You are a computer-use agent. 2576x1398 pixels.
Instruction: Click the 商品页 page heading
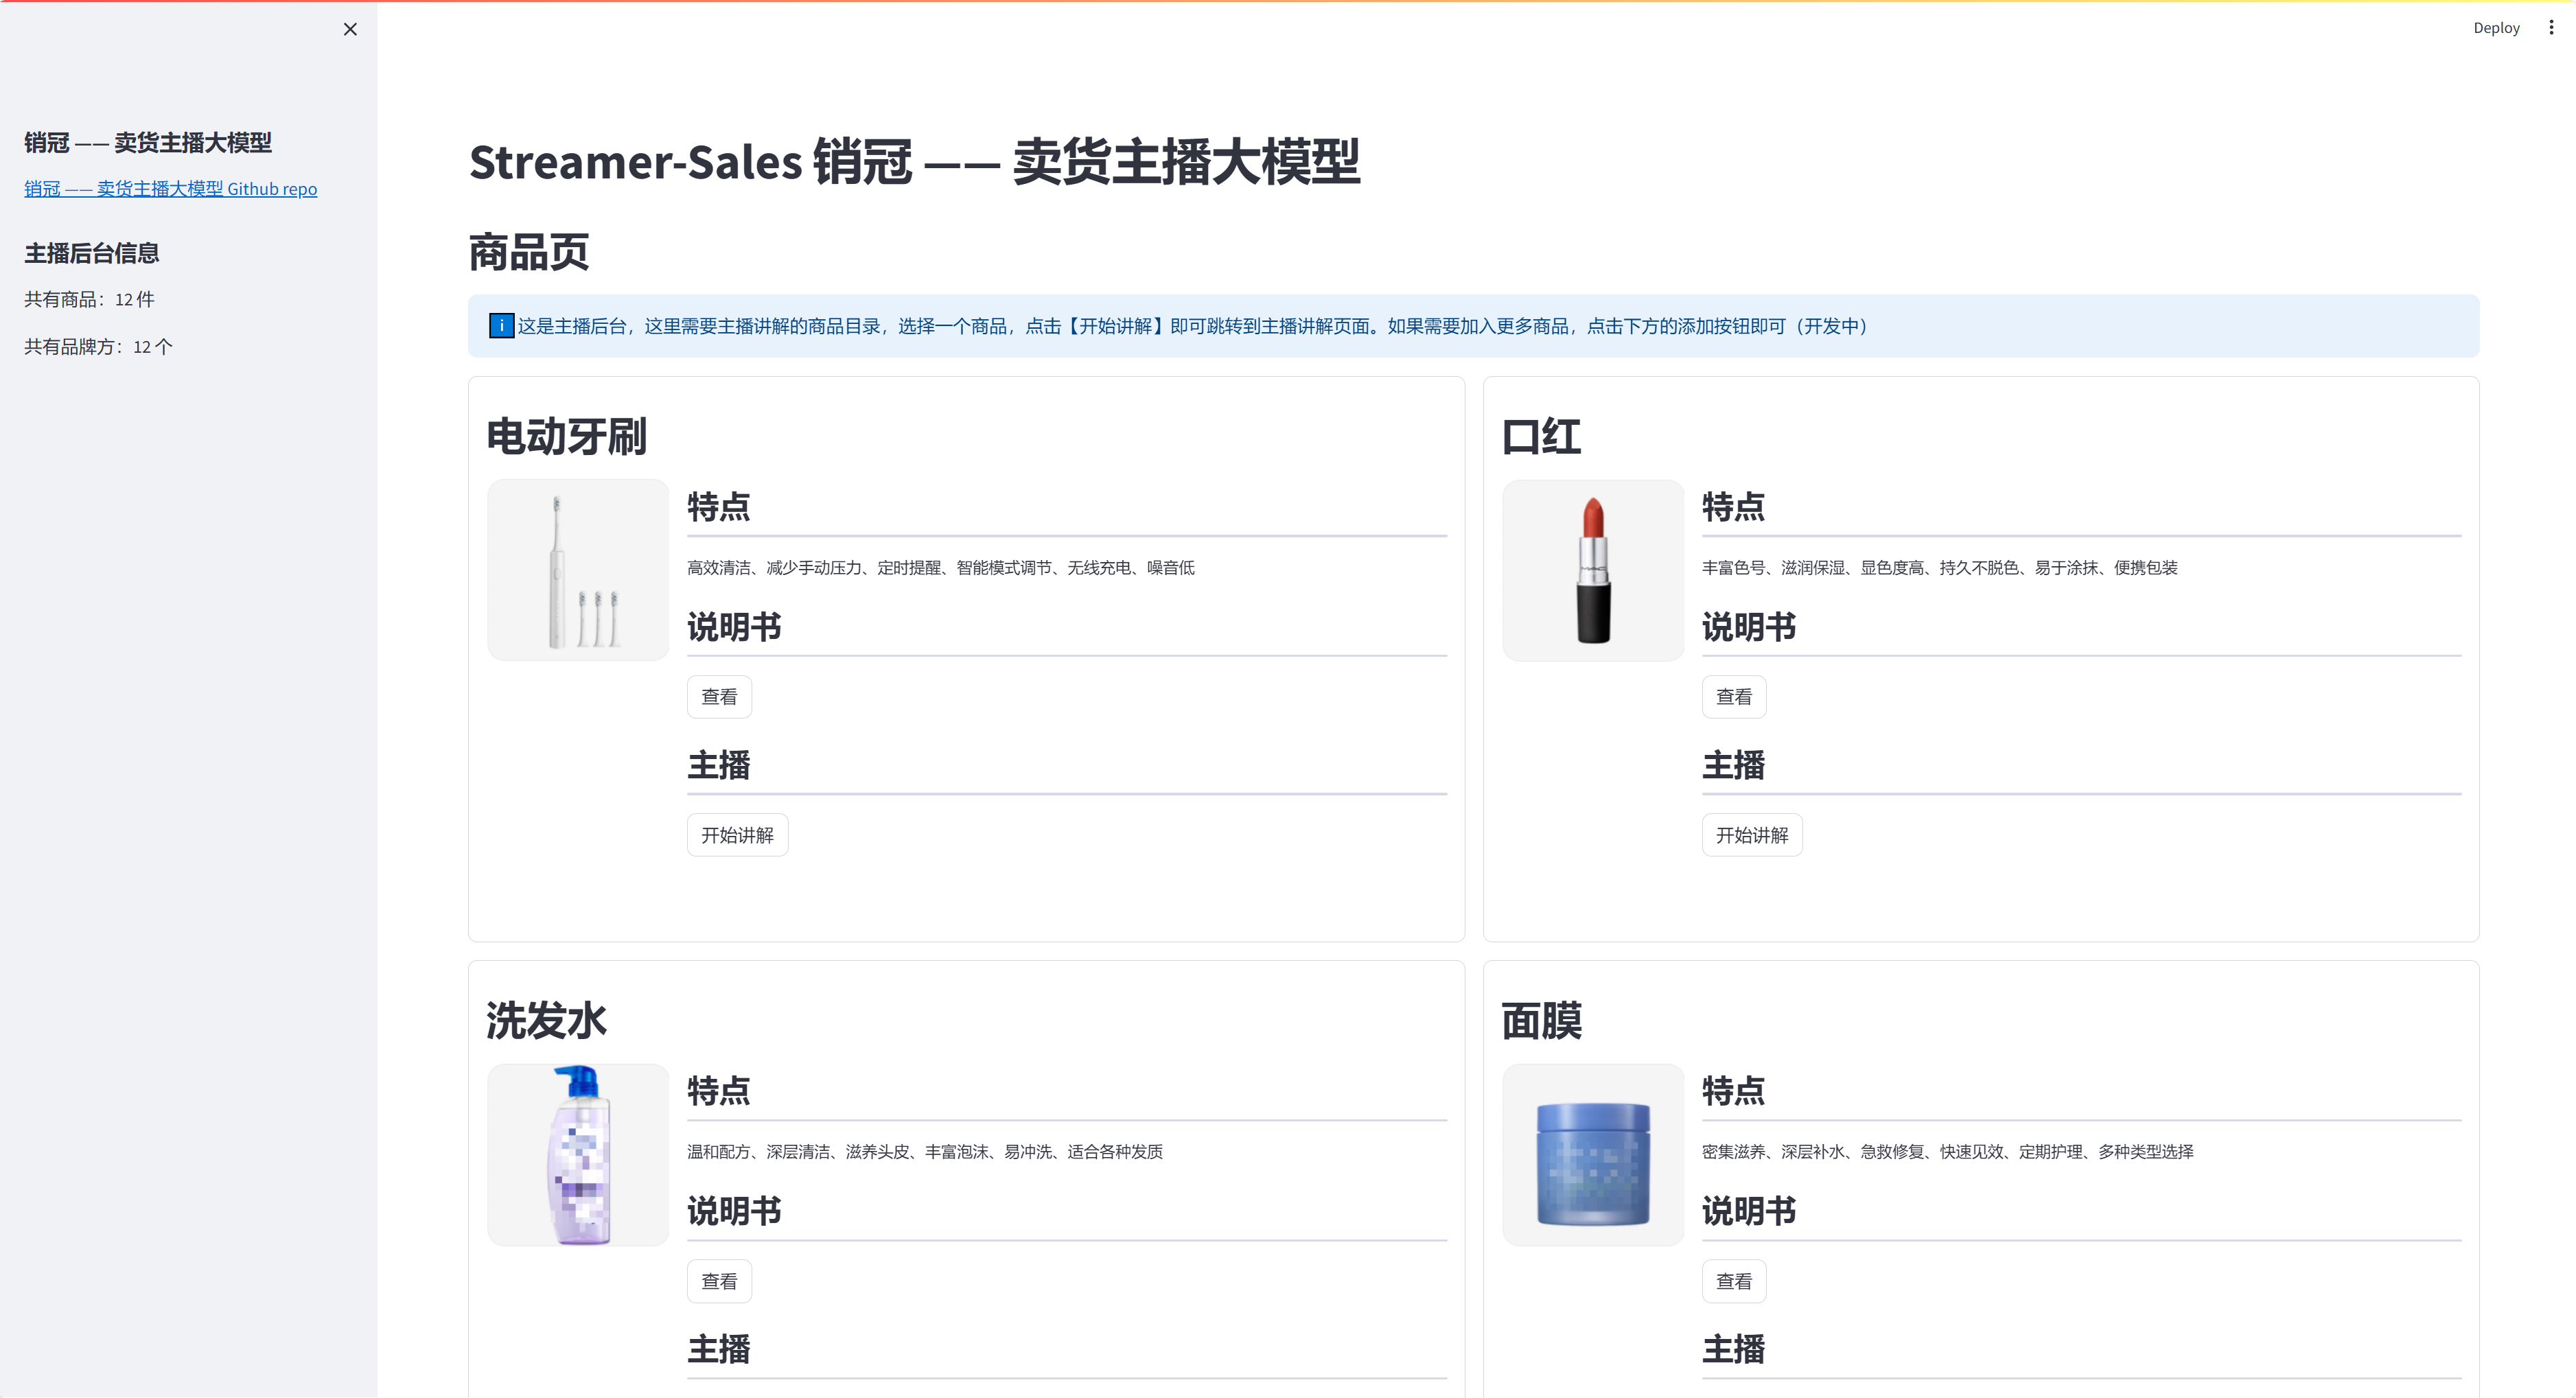point(529,252)
